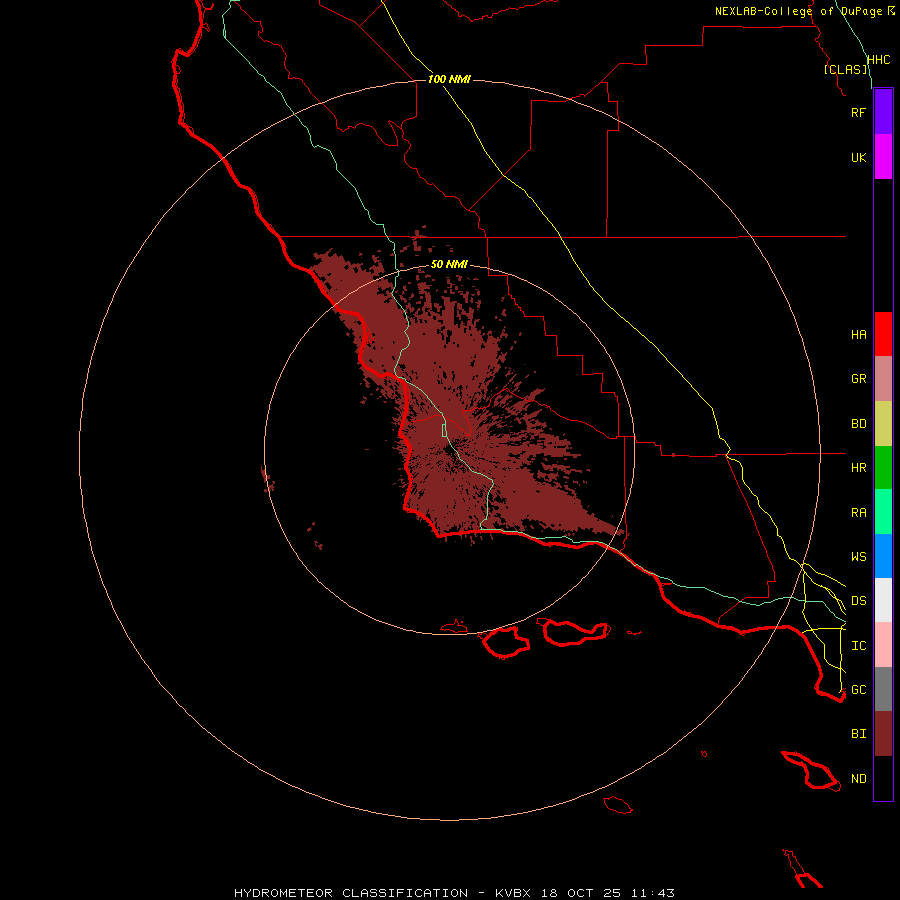Image resolution: width=900 pixels, height=900 pixels.
Task: Click the 'HR' legend label
Action: pyautogui.click(x=858, y=468)
